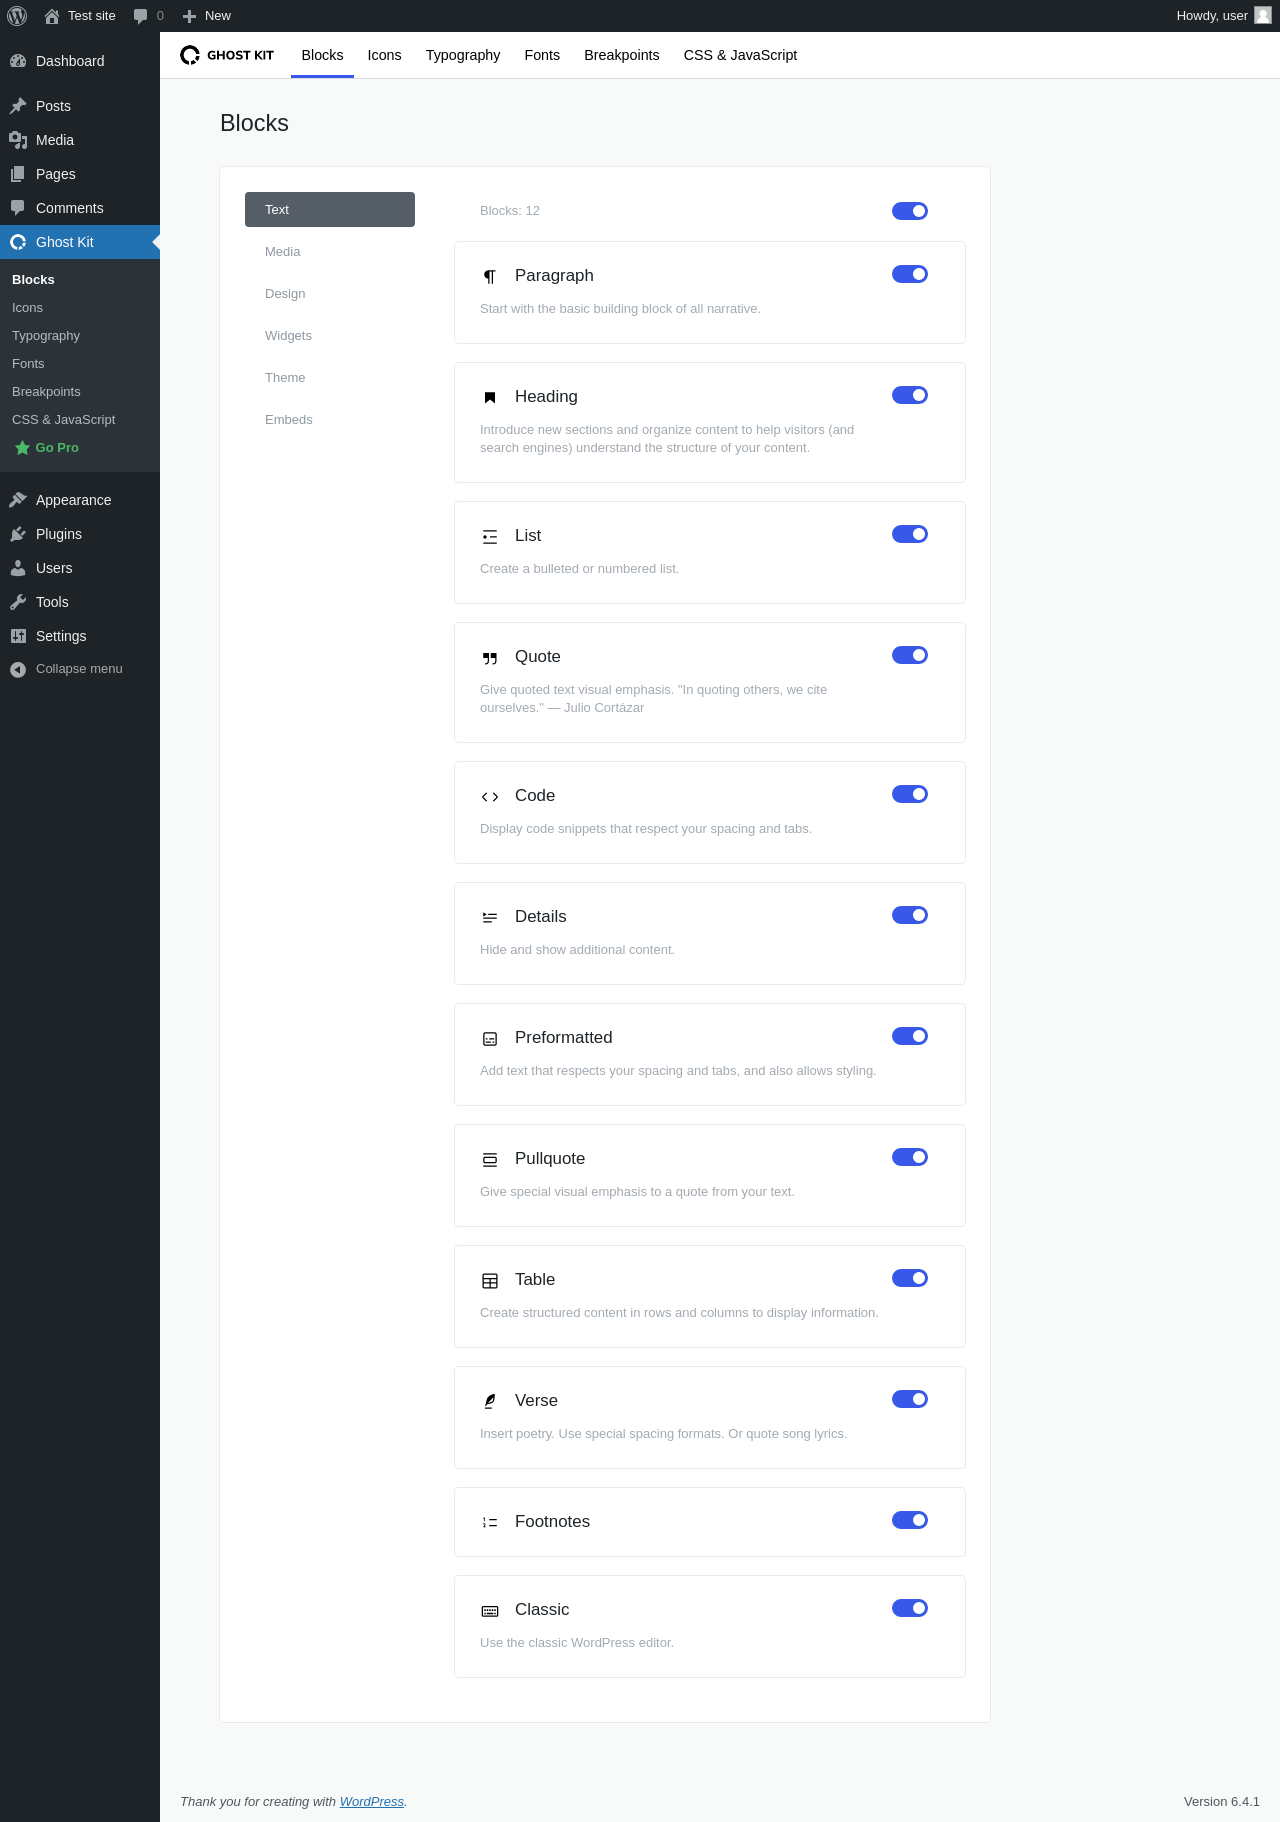Click the Classic block keyboard icon
The image size is (1280, 1822).
(490, 1610)
